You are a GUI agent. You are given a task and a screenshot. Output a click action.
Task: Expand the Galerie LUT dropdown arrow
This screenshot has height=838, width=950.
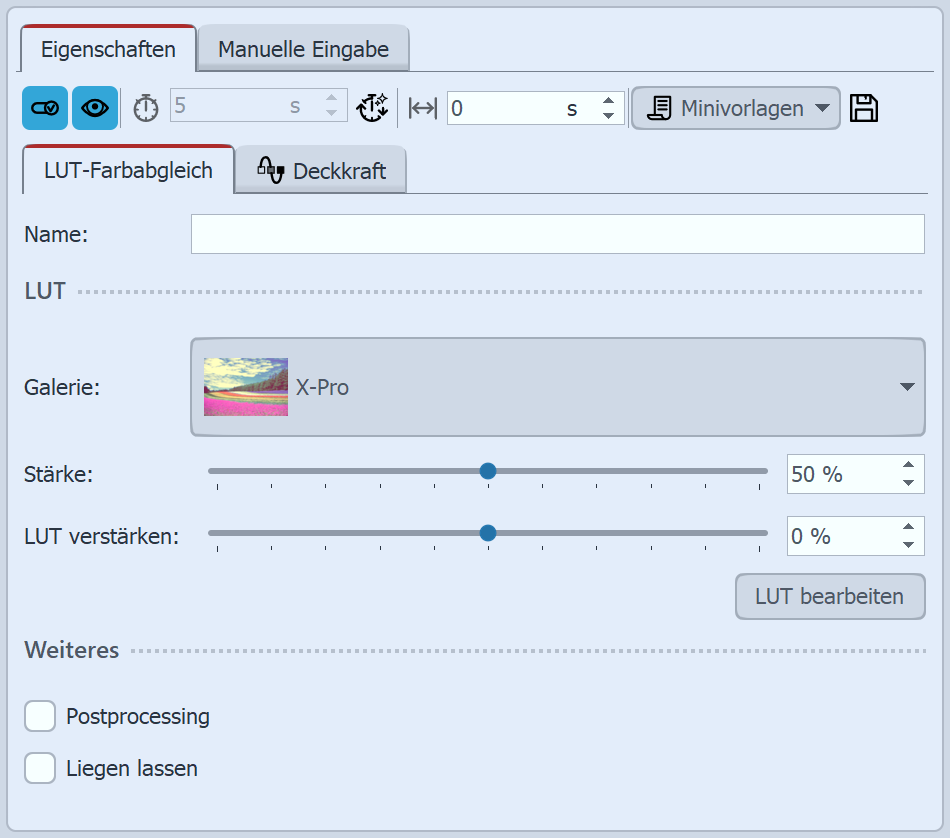point(907,387)
